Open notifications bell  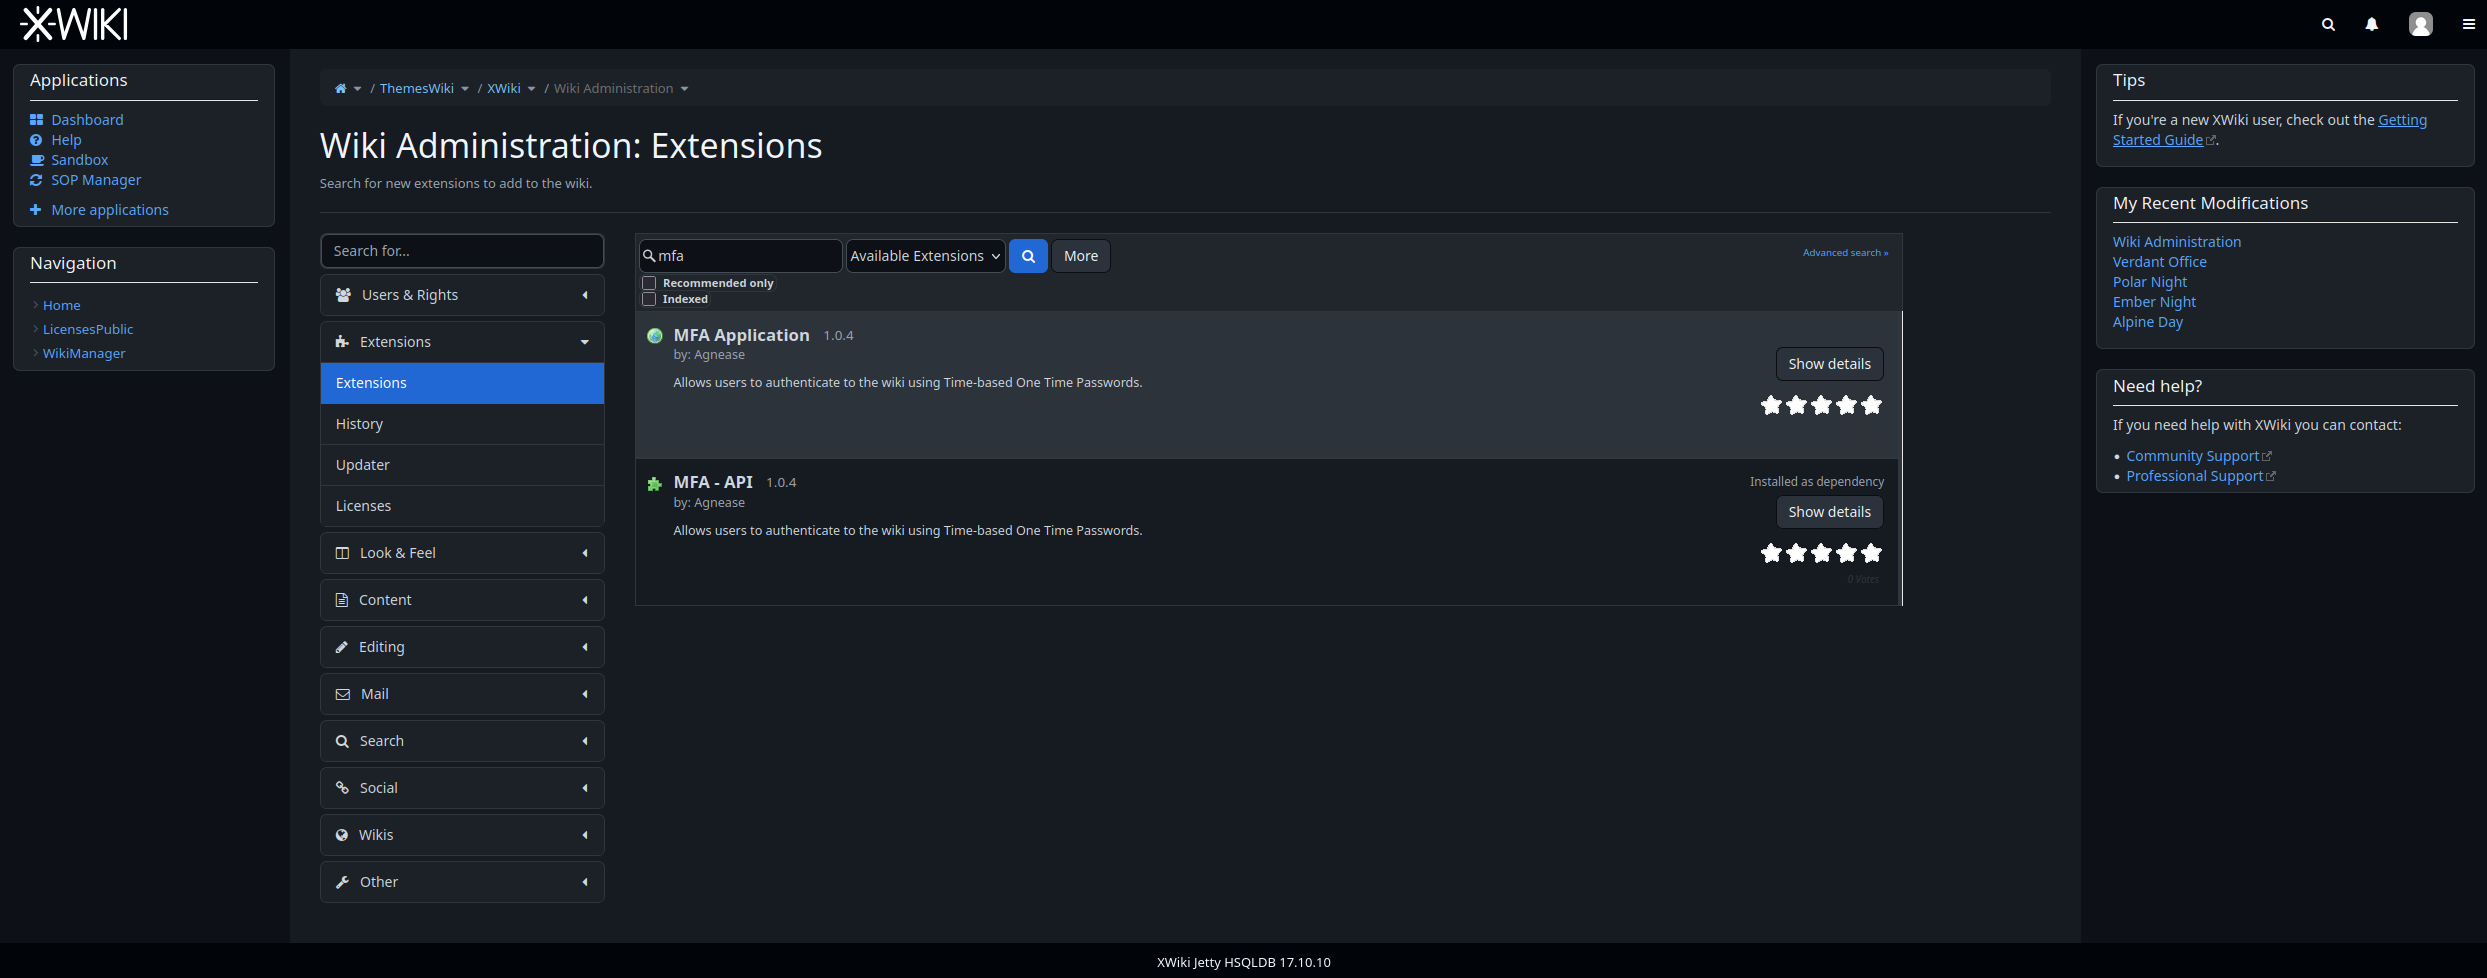[2371, 25]
